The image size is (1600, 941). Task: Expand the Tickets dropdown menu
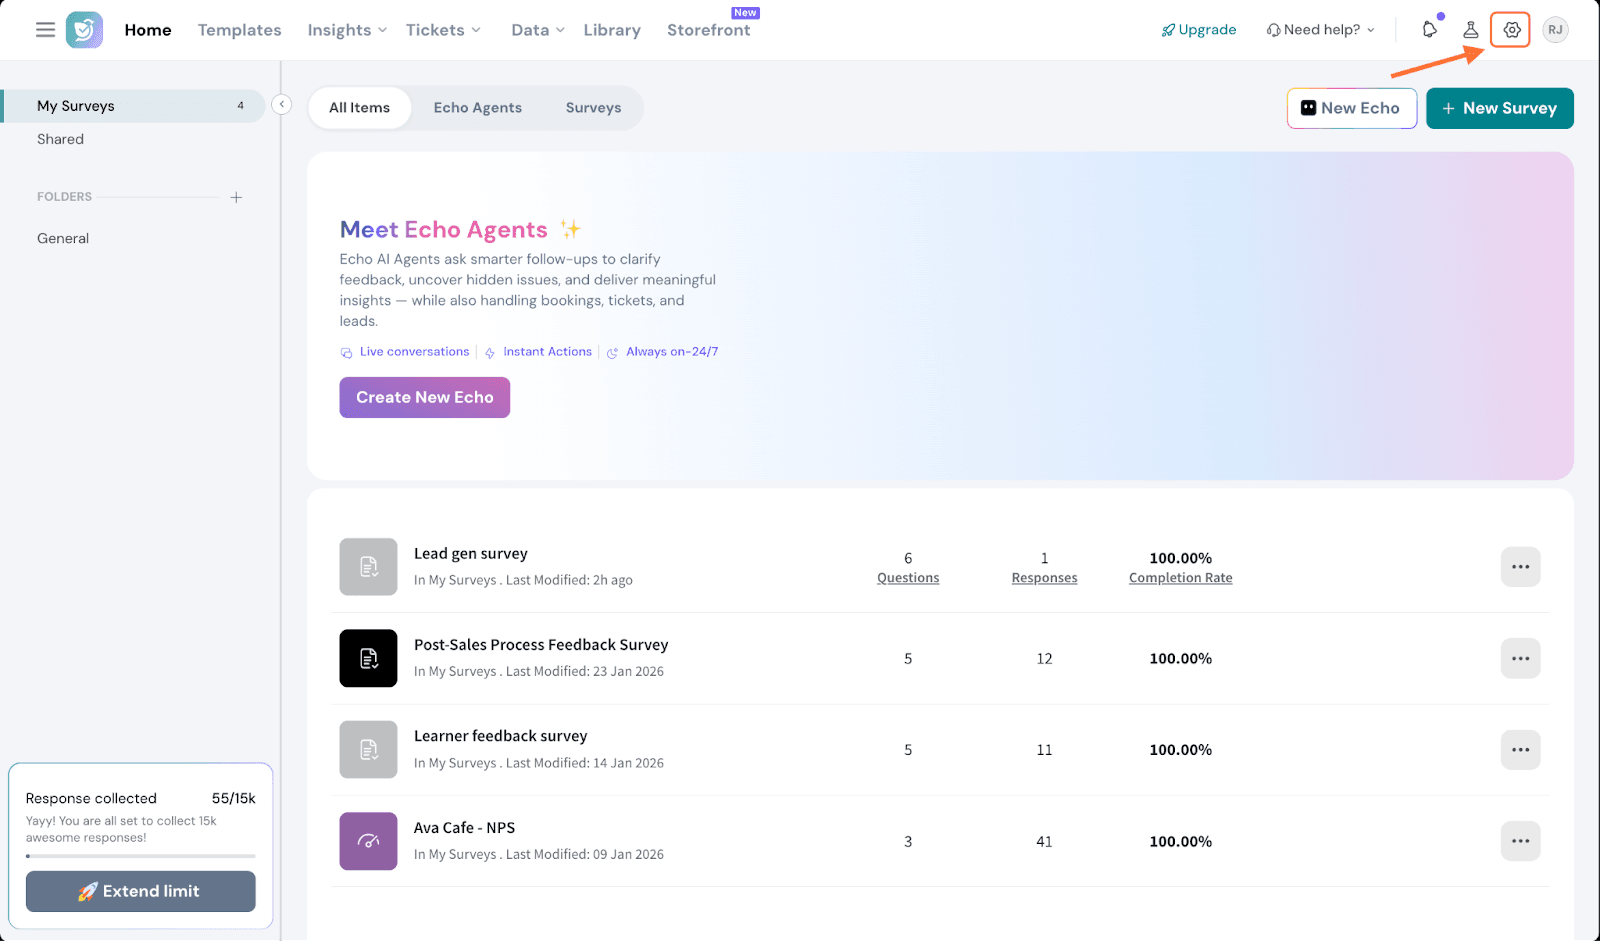[443, 30]
